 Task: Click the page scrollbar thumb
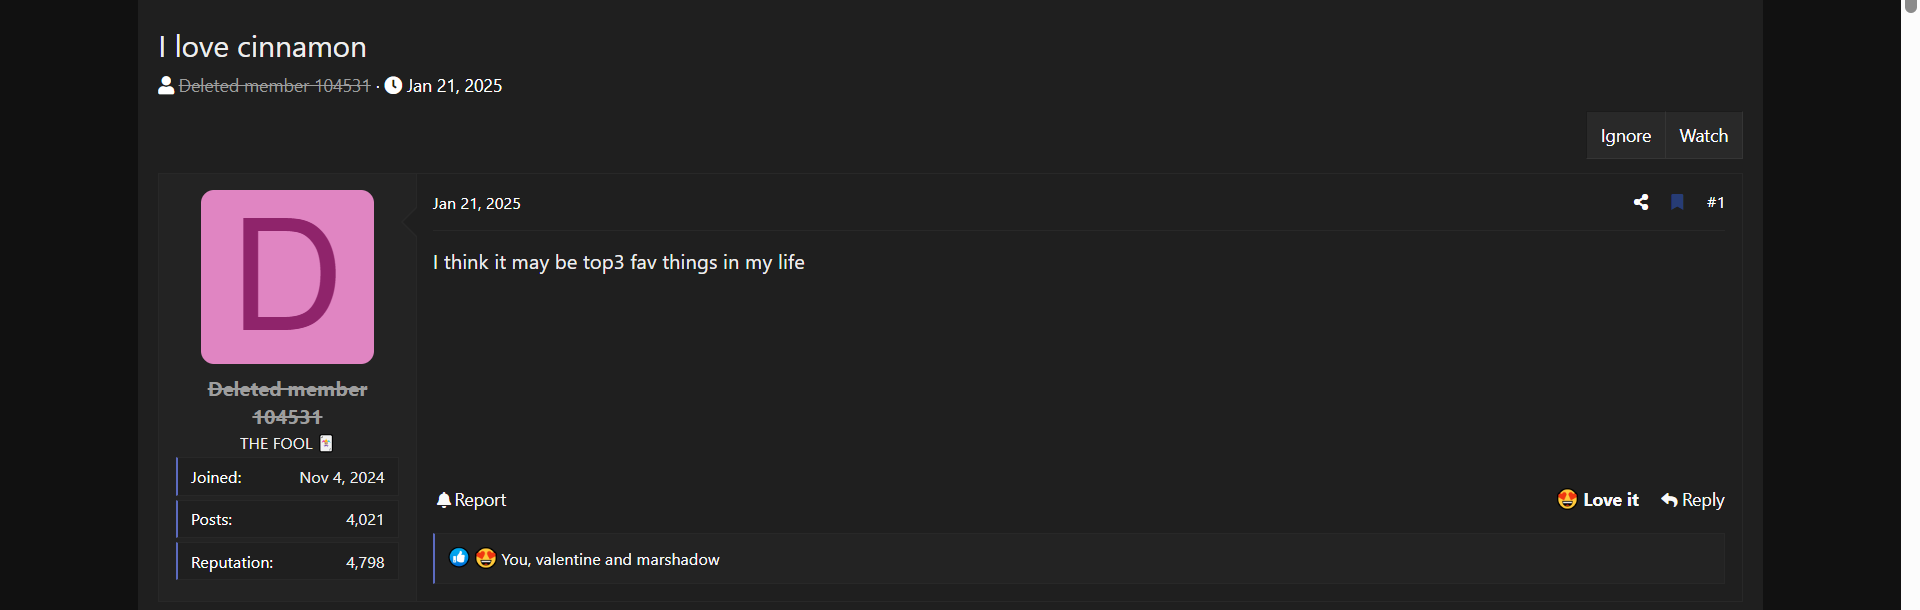(1910, 6)
